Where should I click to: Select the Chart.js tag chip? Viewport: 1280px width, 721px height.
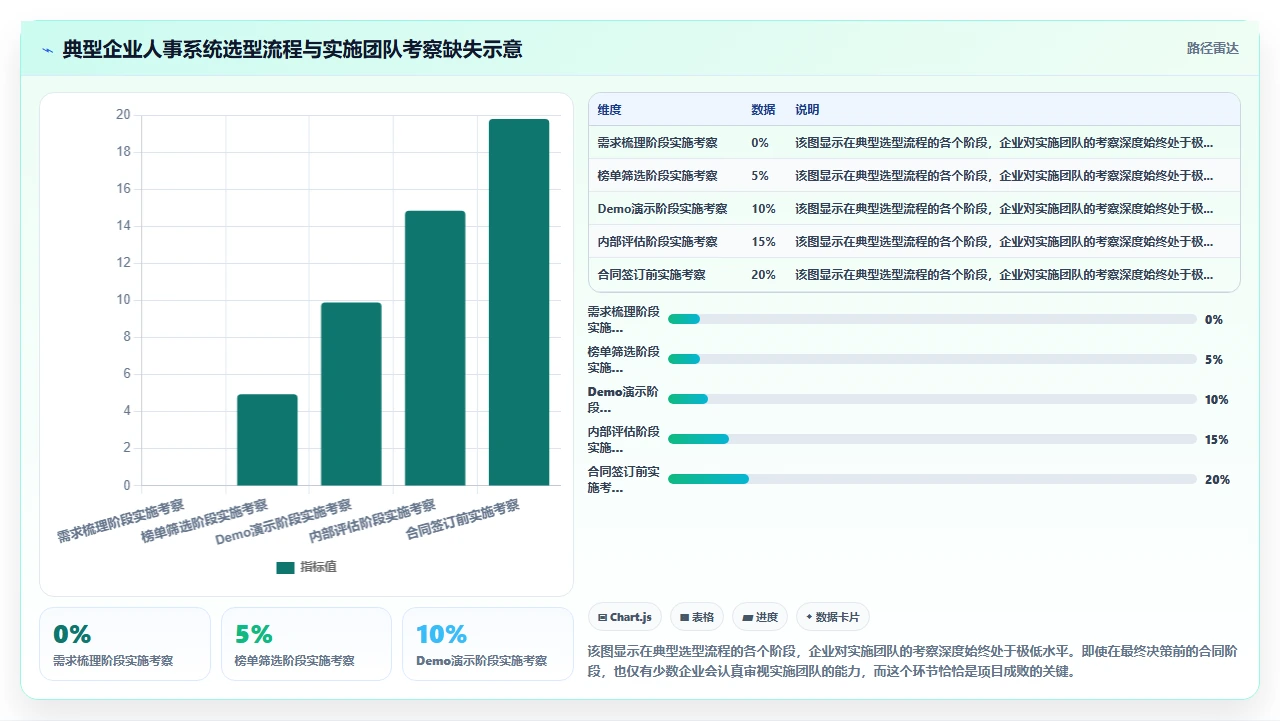pyautogui.click(x=624, y=617)
